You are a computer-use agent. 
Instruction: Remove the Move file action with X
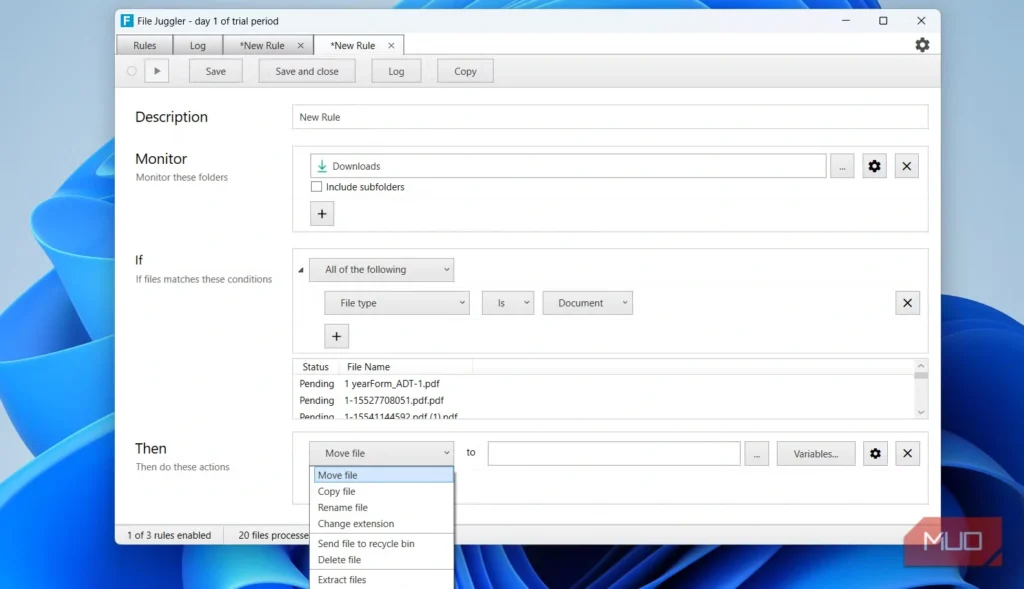pos(907,453)
